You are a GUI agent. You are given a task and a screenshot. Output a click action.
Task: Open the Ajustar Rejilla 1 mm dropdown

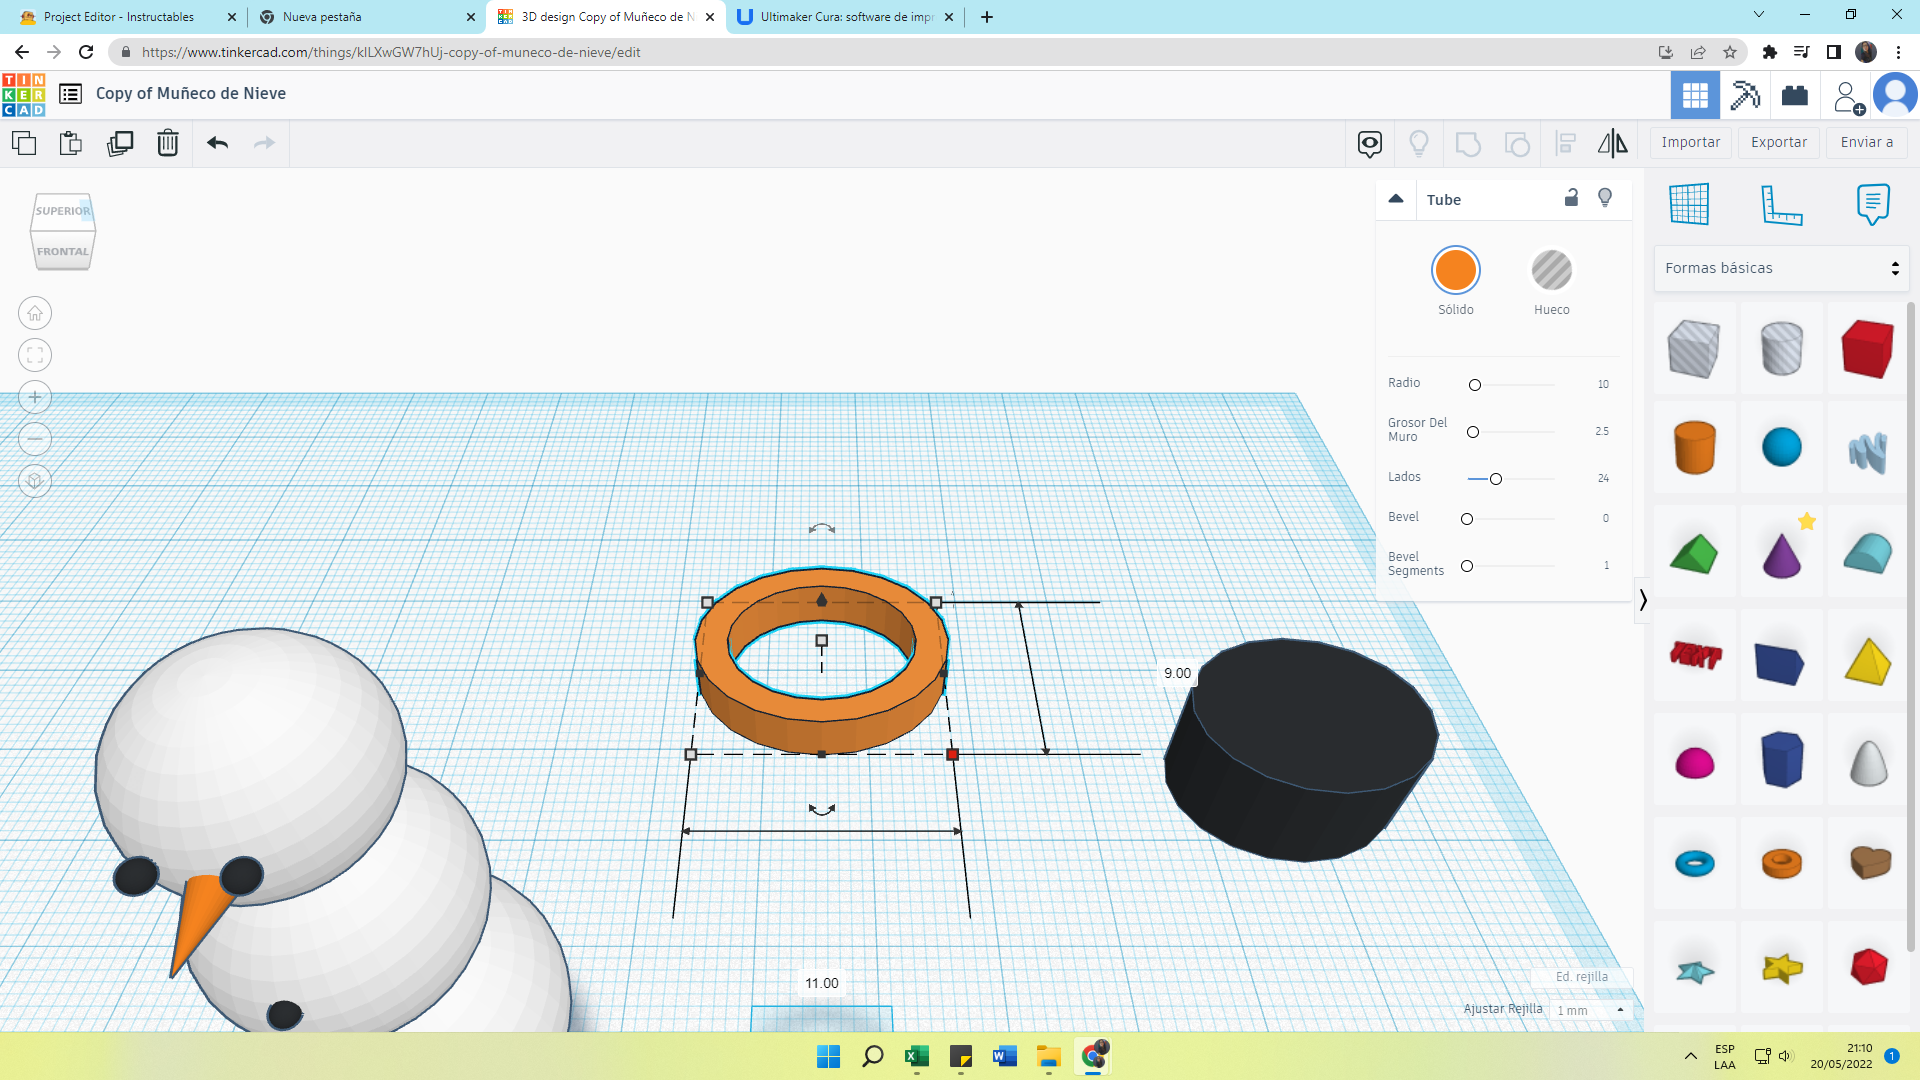(1591, 1010)
